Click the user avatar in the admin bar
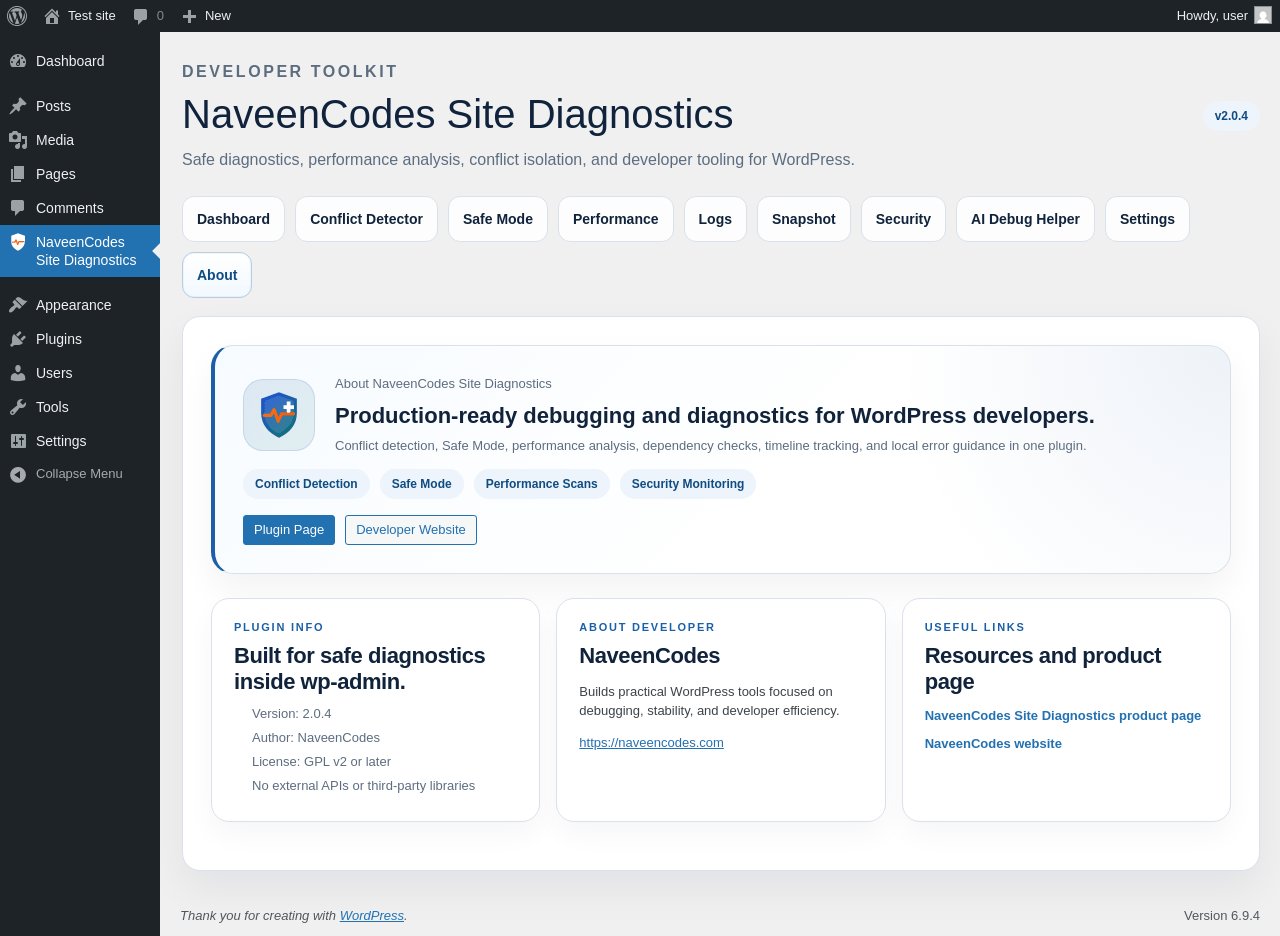 tap(1263, 15)
